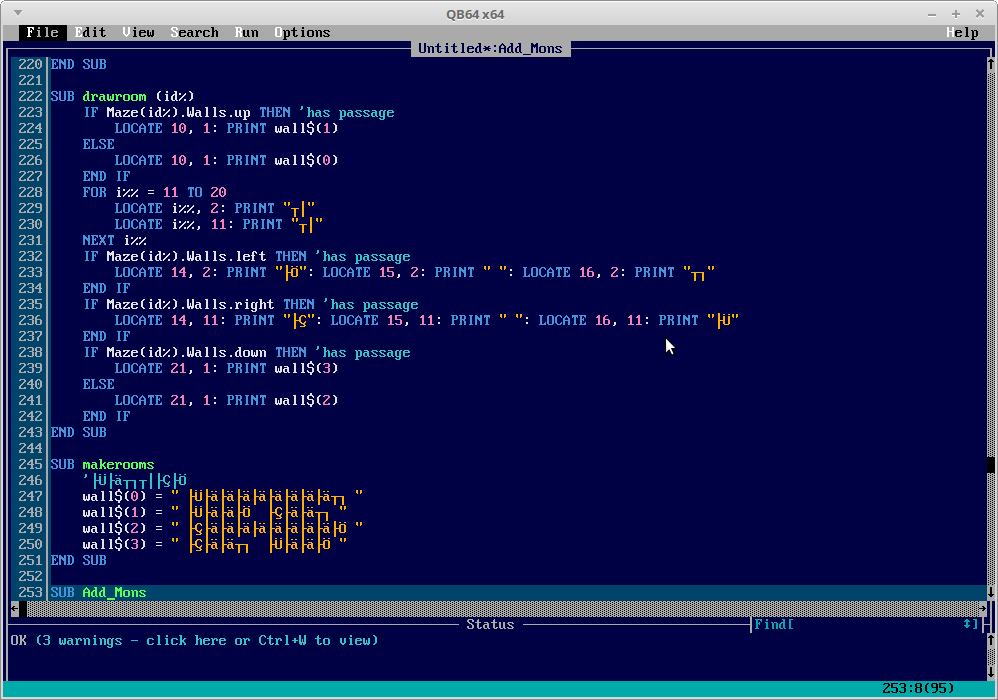Open the Run menu

tap(246, 32)
